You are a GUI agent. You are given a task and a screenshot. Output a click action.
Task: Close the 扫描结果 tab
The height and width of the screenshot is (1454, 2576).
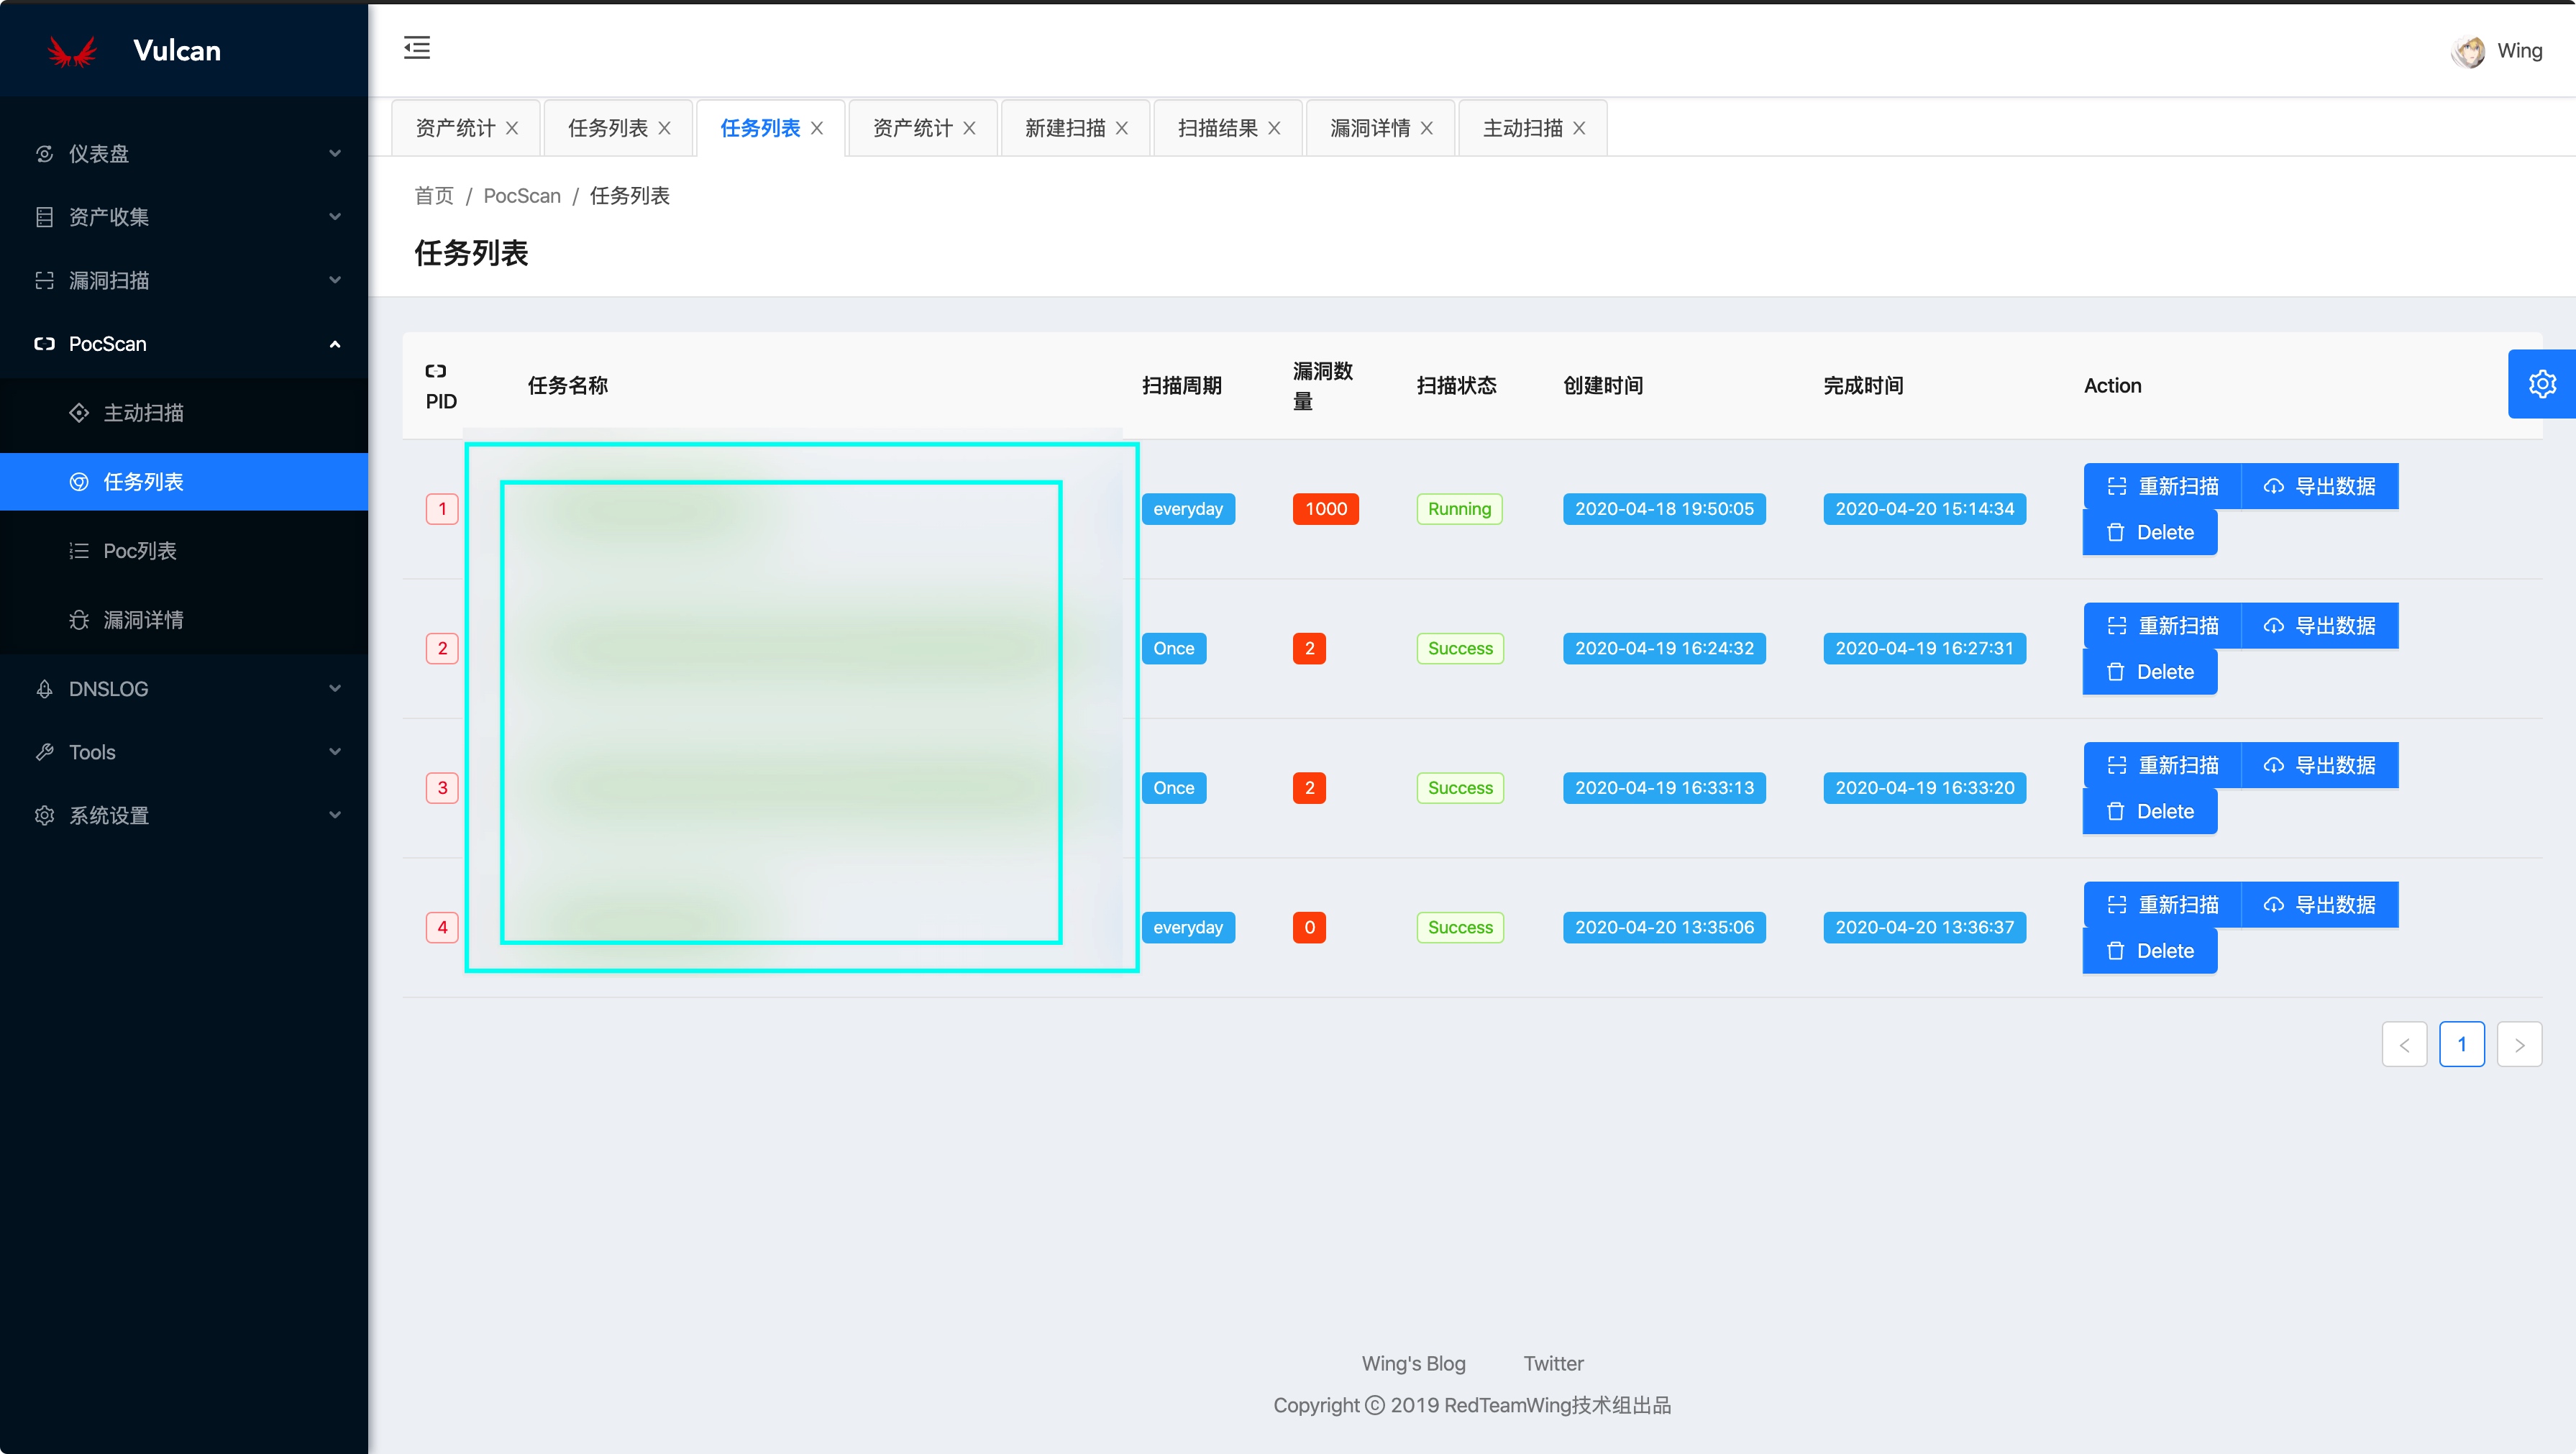pyautogui.click(x=1274, y=128)
